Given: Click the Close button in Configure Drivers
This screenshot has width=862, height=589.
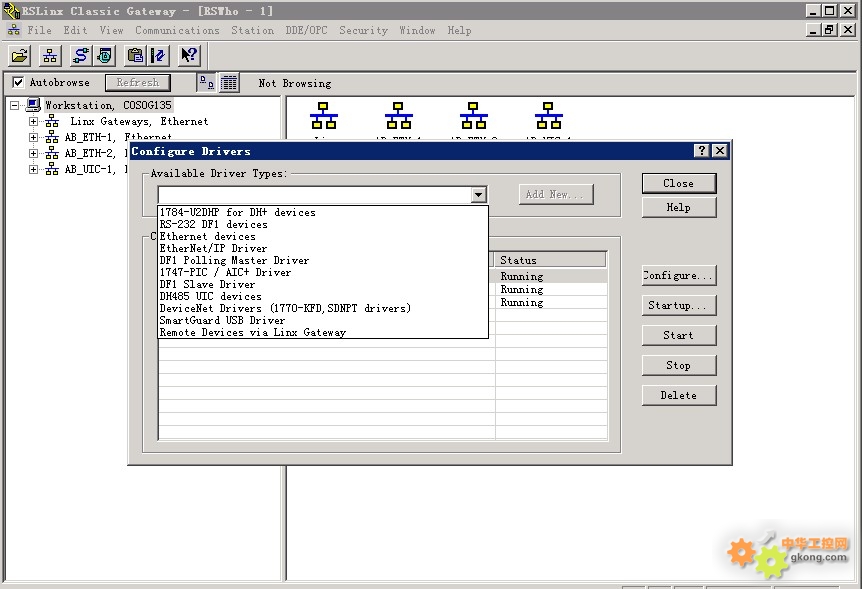Looking at the screenshot, I should point(679,184).
